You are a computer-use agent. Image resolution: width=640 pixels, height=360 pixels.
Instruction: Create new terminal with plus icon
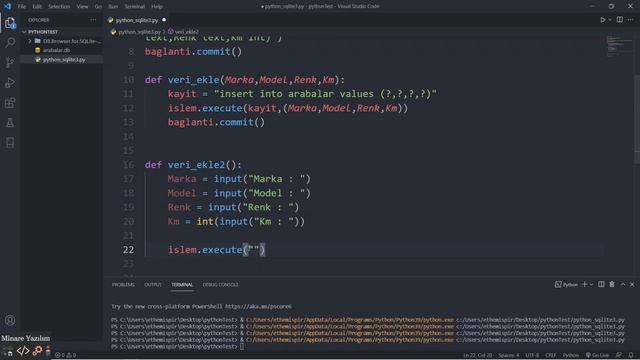[x=584, y=284]
